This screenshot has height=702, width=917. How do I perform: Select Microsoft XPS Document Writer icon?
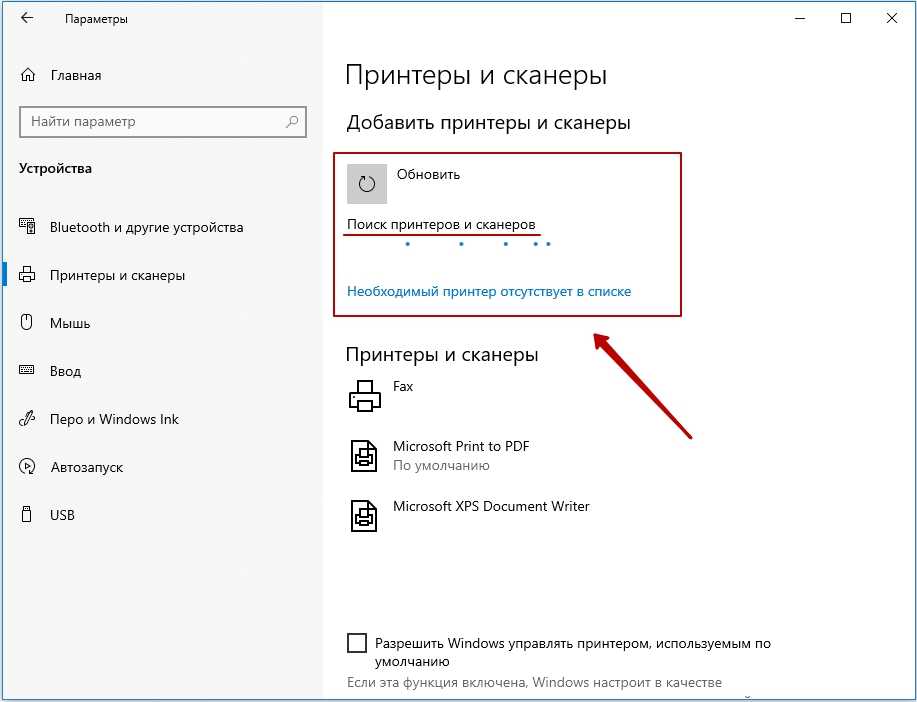point(365,516)
